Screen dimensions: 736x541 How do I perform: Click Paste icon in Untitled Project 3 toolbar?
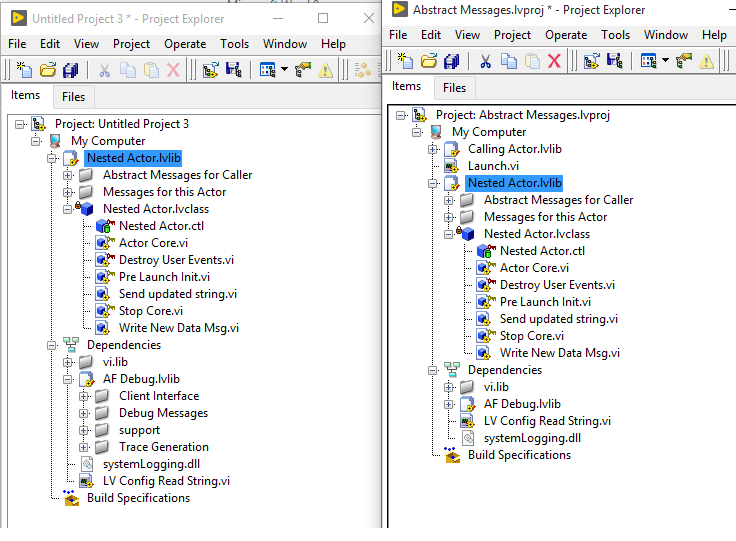point(151,70)
